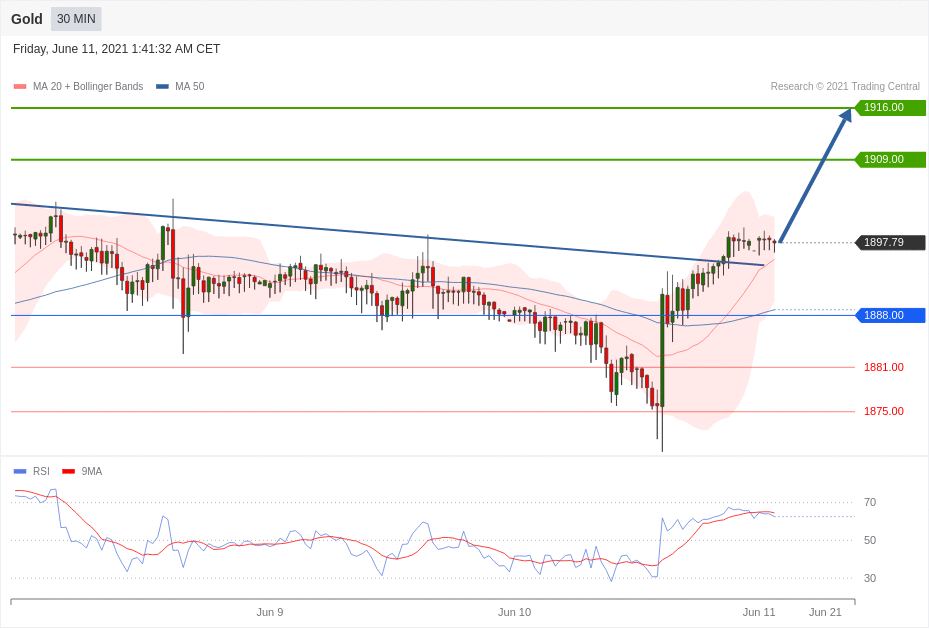The width and height of the screenshot is (929, 629).
Task: Click the Jun 10 date marker
Action: [x=514, y=612]
